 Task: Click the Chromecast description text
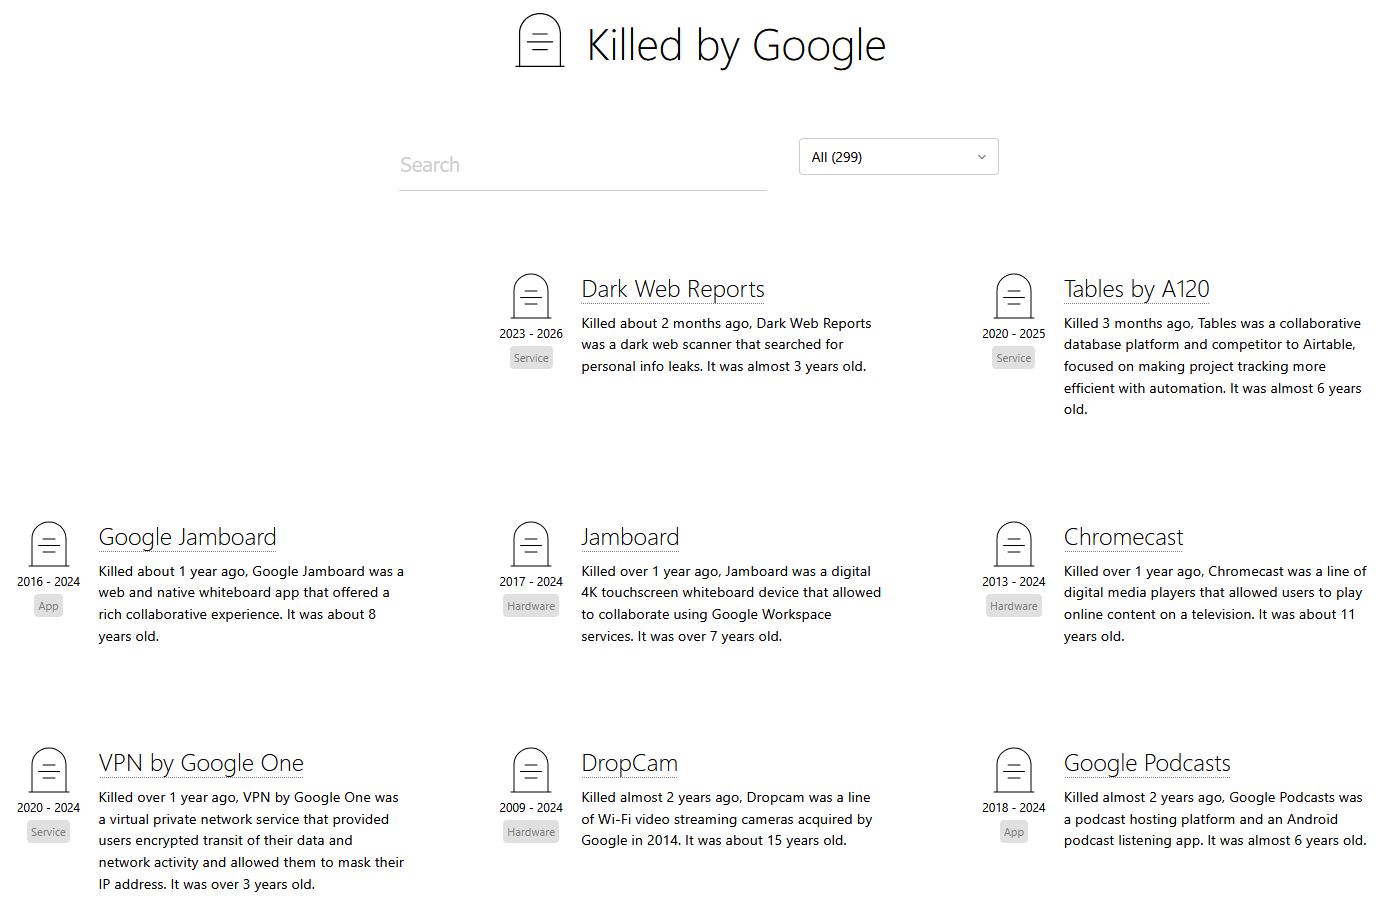[1215, 604]
